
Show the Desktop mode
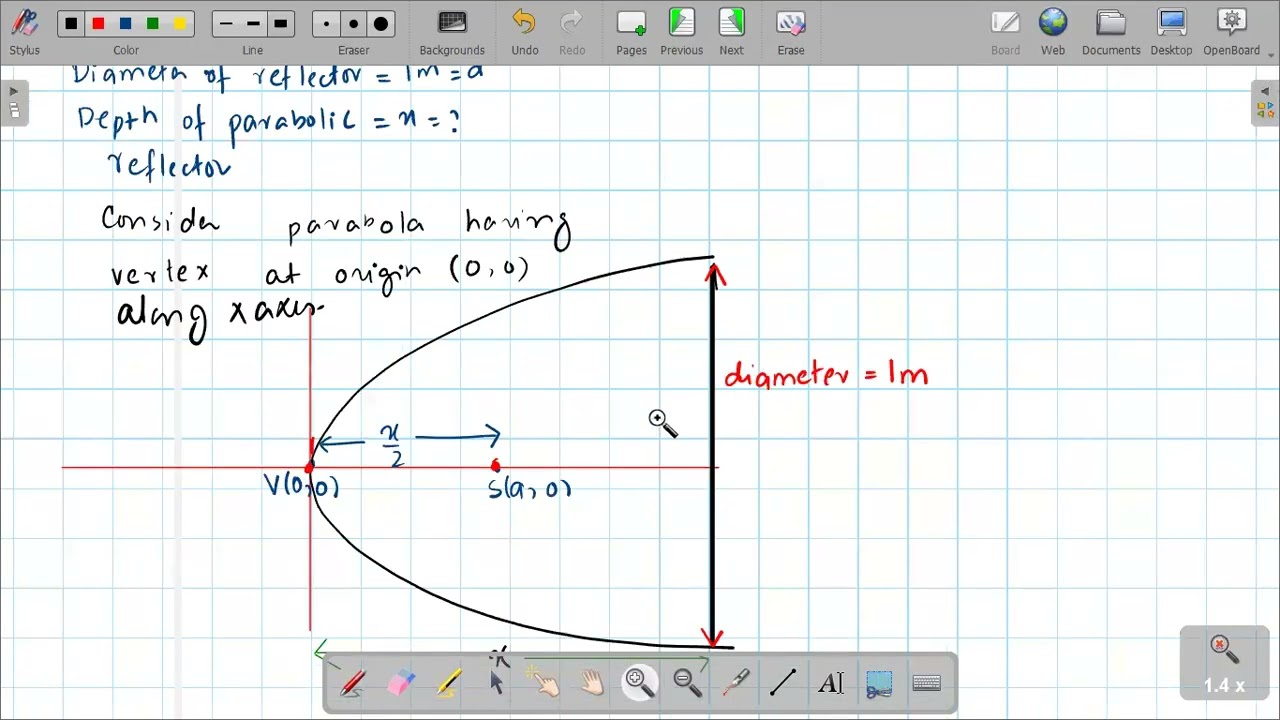[1171, 32]
